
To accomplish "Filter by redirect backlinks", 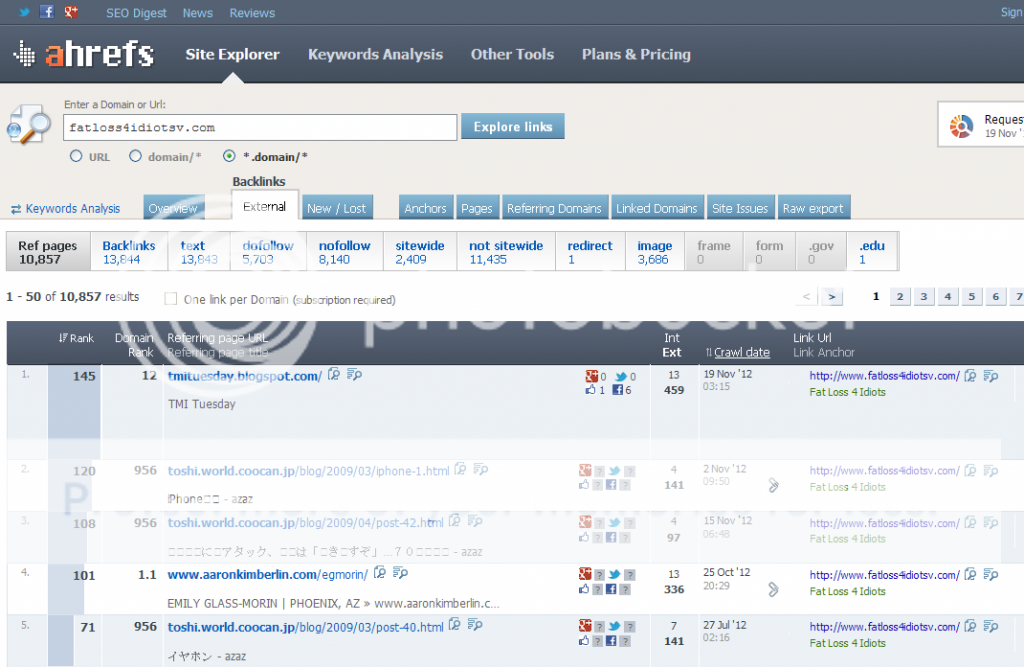I will tap(590, 252).
